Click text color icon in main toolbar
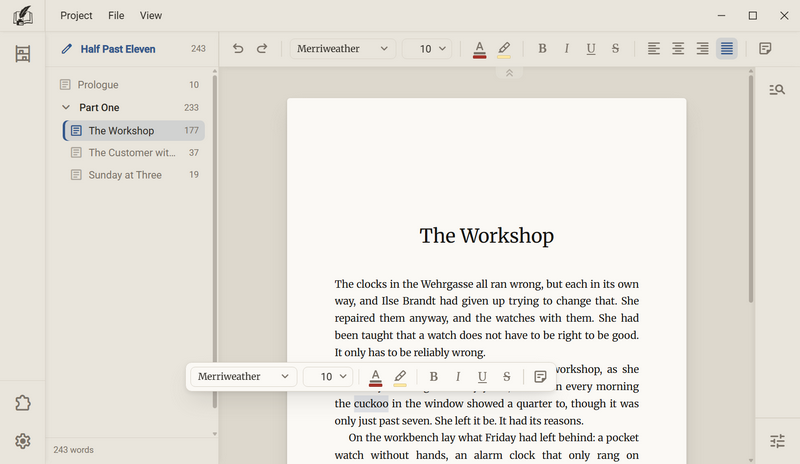Image resolution: width=800 pixels, height=464 pixels. [x=479, y=50]
